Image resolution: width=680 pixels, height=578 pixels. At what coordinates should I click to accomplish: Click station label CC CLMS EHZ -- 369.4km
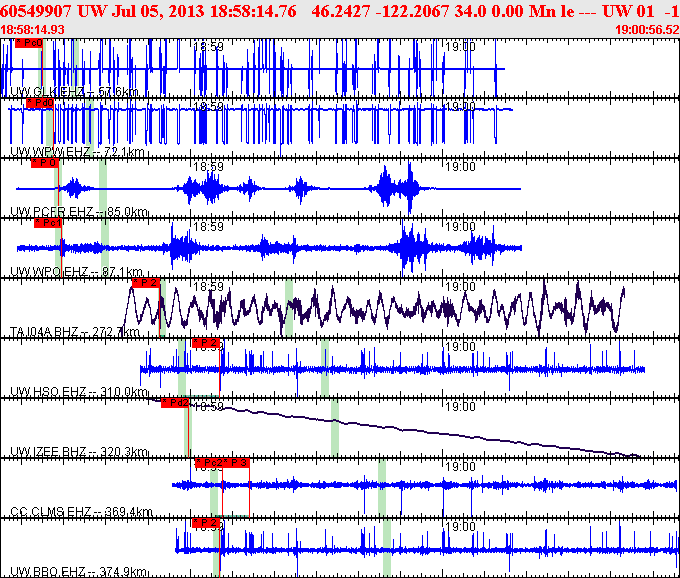click(81, 512)
